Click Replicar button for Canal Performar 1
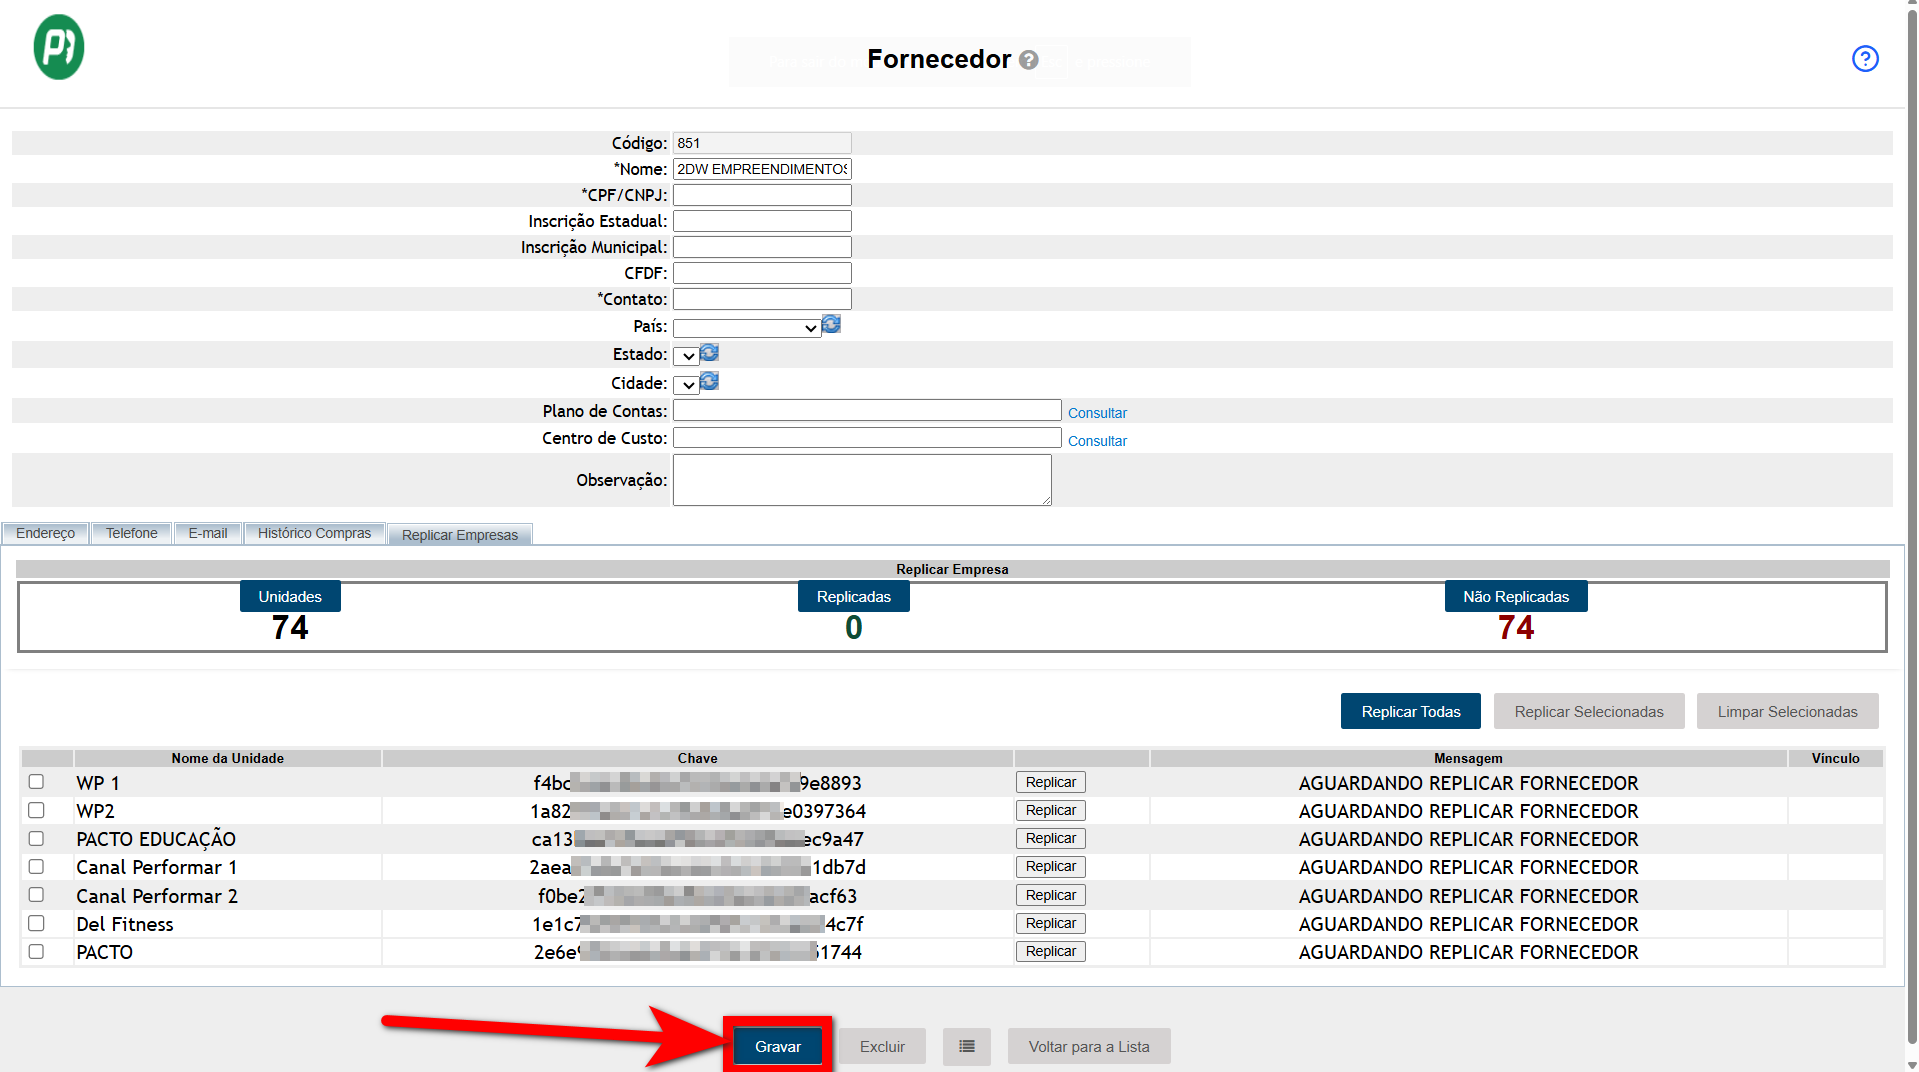The height and width of the screenshot is (1072, 1919). coord(1050,867)
